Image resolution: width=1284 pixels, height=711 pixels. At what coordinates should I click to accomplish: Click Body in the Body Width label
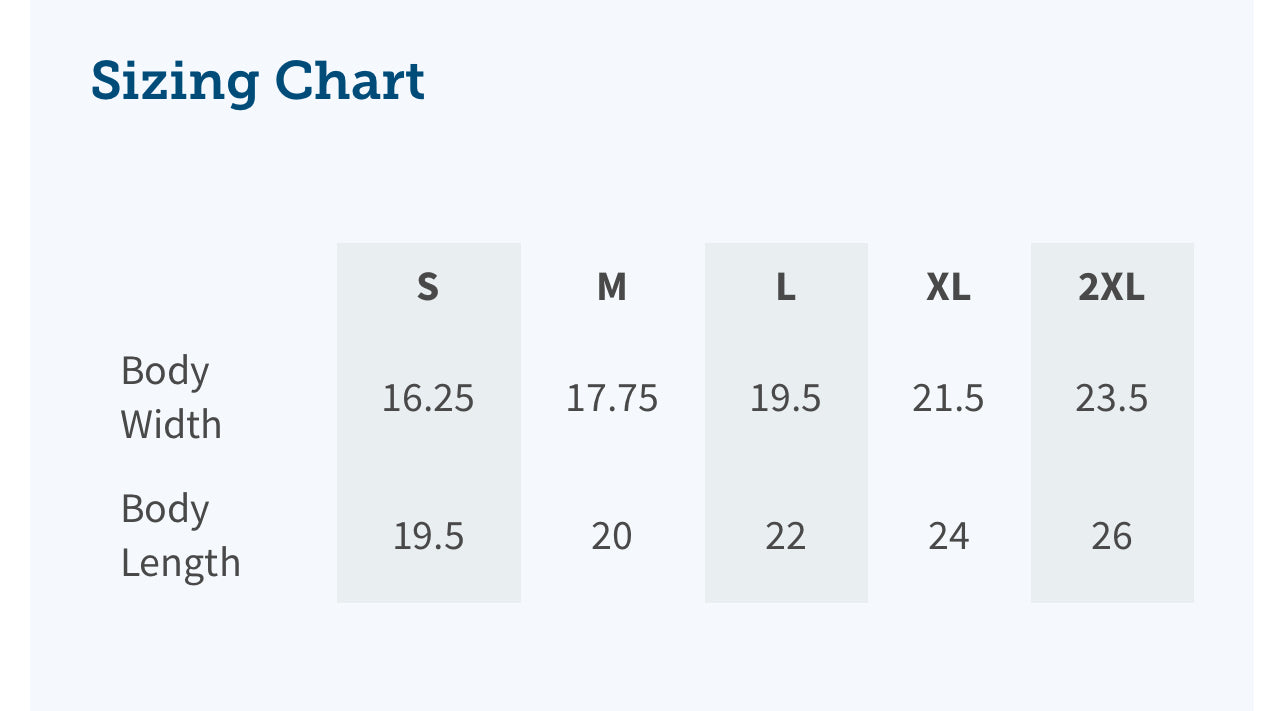point(165,371)
